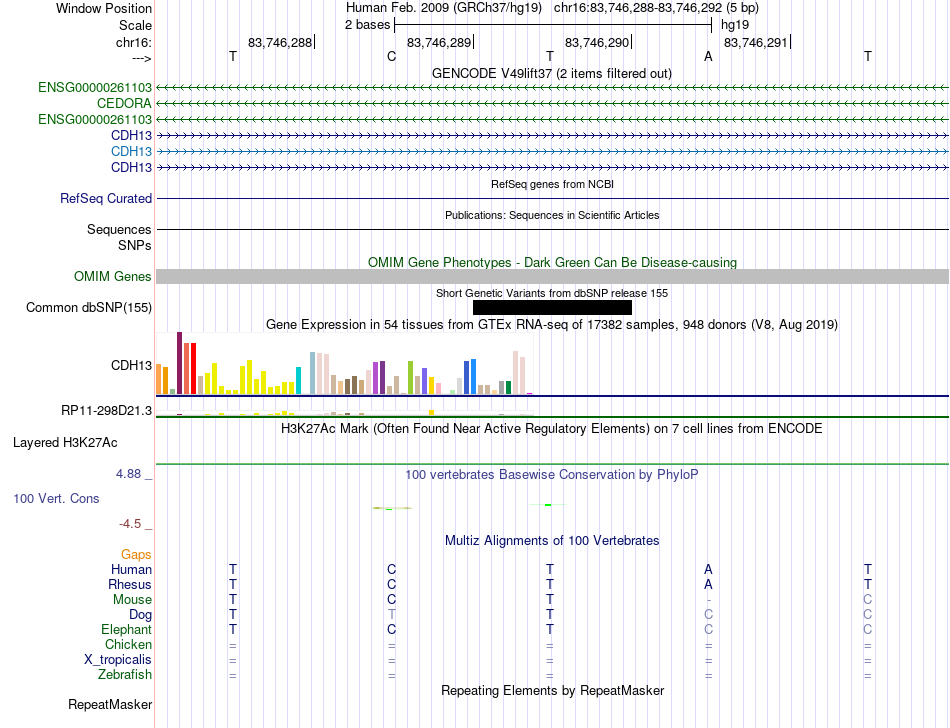
Task: Click the light-blue CDH13 transcript label
Action: [131, 151]
